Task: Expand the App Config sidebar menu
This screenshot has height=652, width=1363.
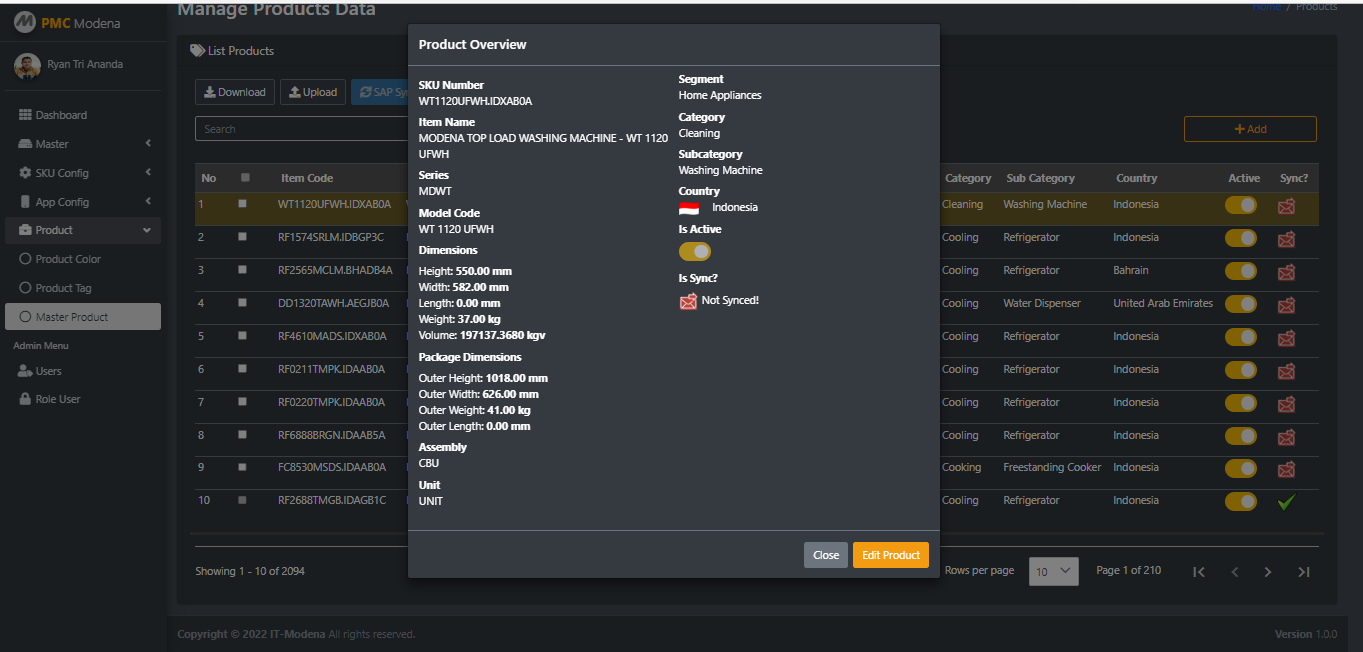Action: pos(85,202)
